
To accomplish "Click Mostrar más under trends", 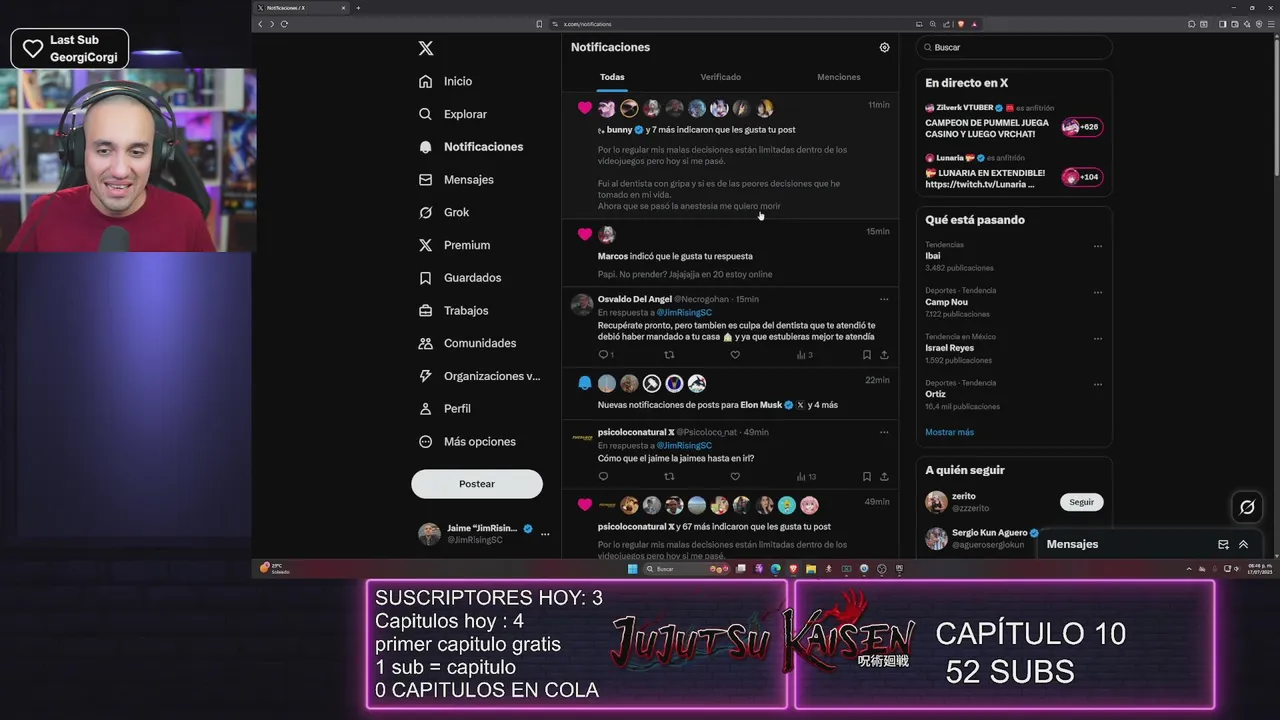I will [x=949, y=432].
